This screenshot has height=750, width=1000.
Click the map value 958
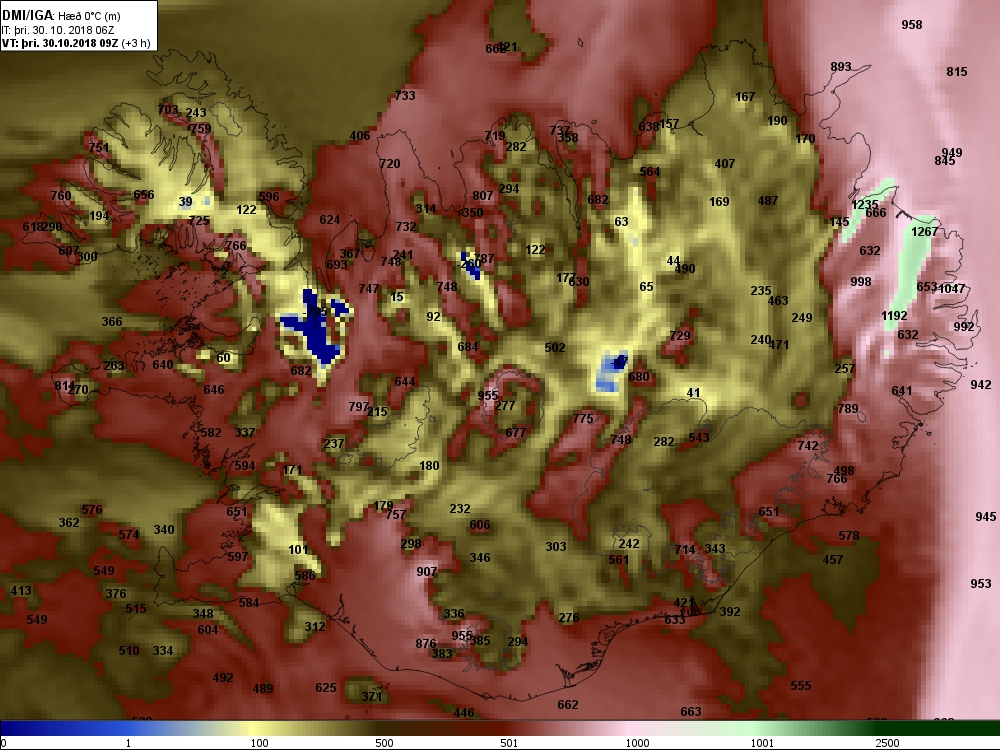click(x=912, y=24)
